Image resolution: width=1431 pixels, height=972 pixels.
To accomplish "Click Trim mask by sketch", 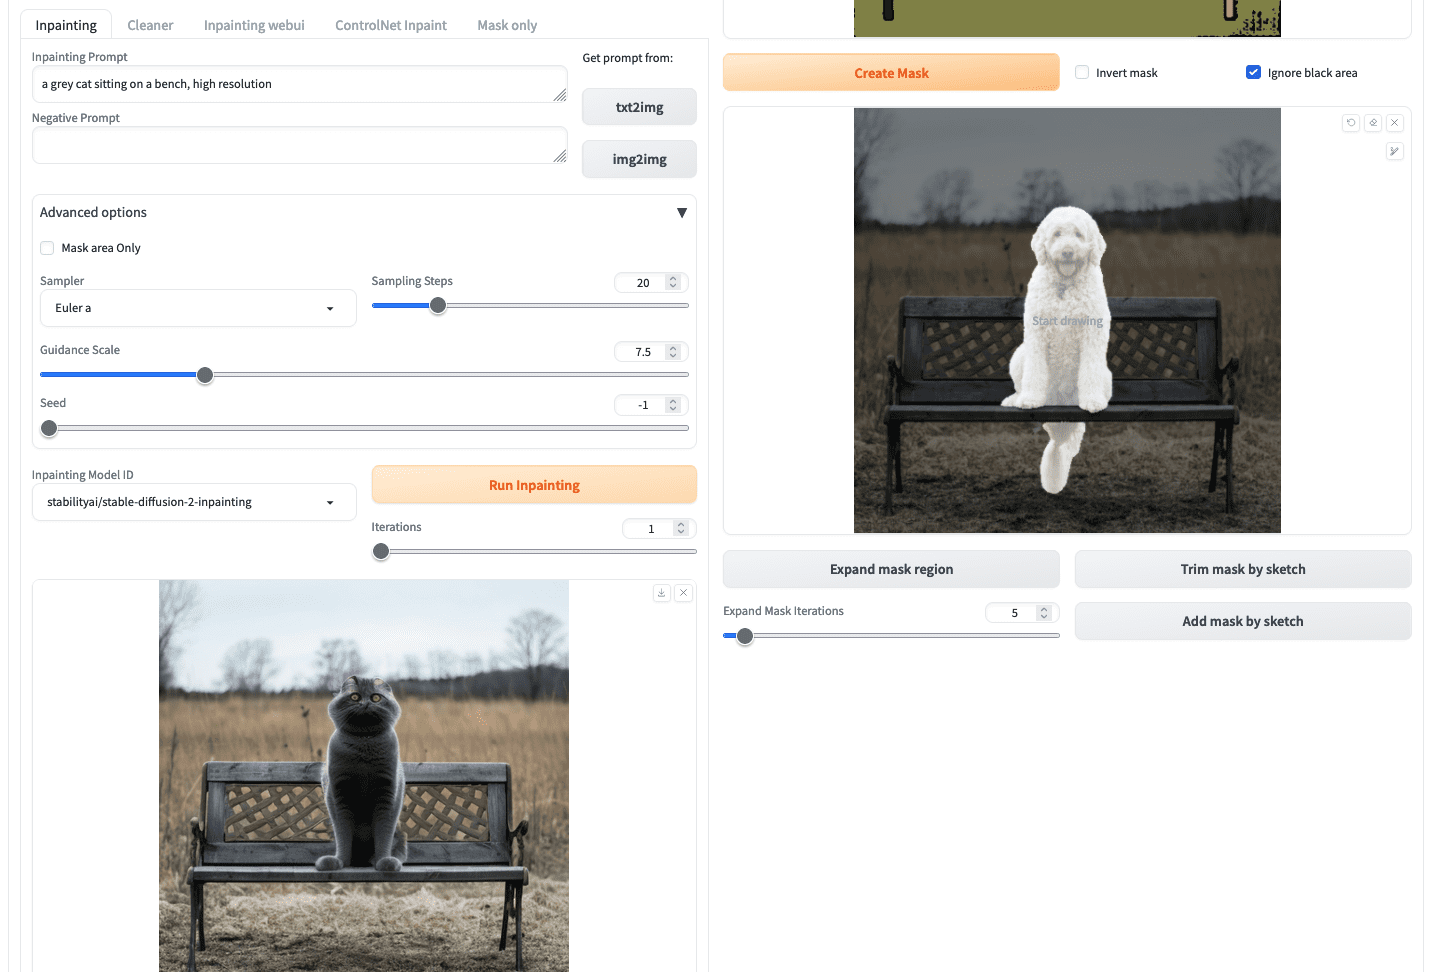I will (1243, 569).
